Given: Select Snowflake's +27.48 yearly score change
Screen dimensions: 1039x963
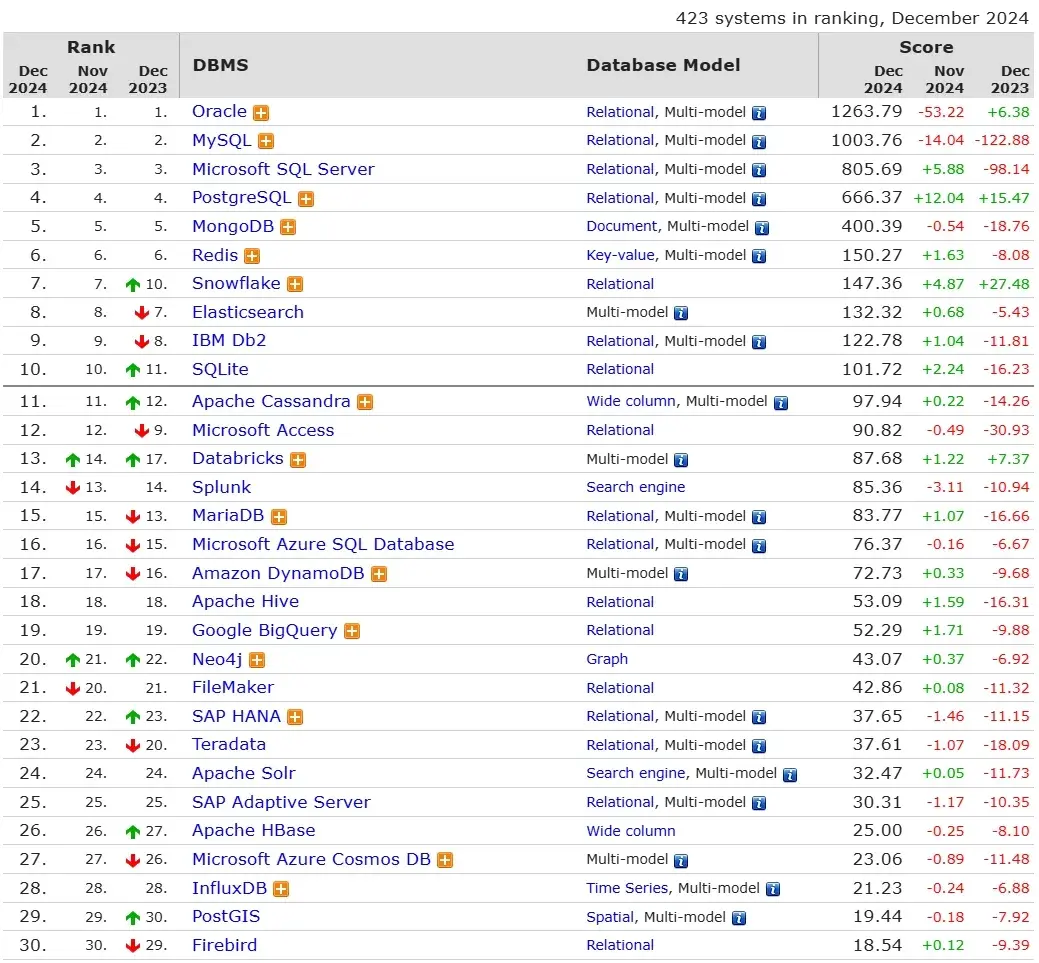Looking at the screenshot, I should (1004, 284).
